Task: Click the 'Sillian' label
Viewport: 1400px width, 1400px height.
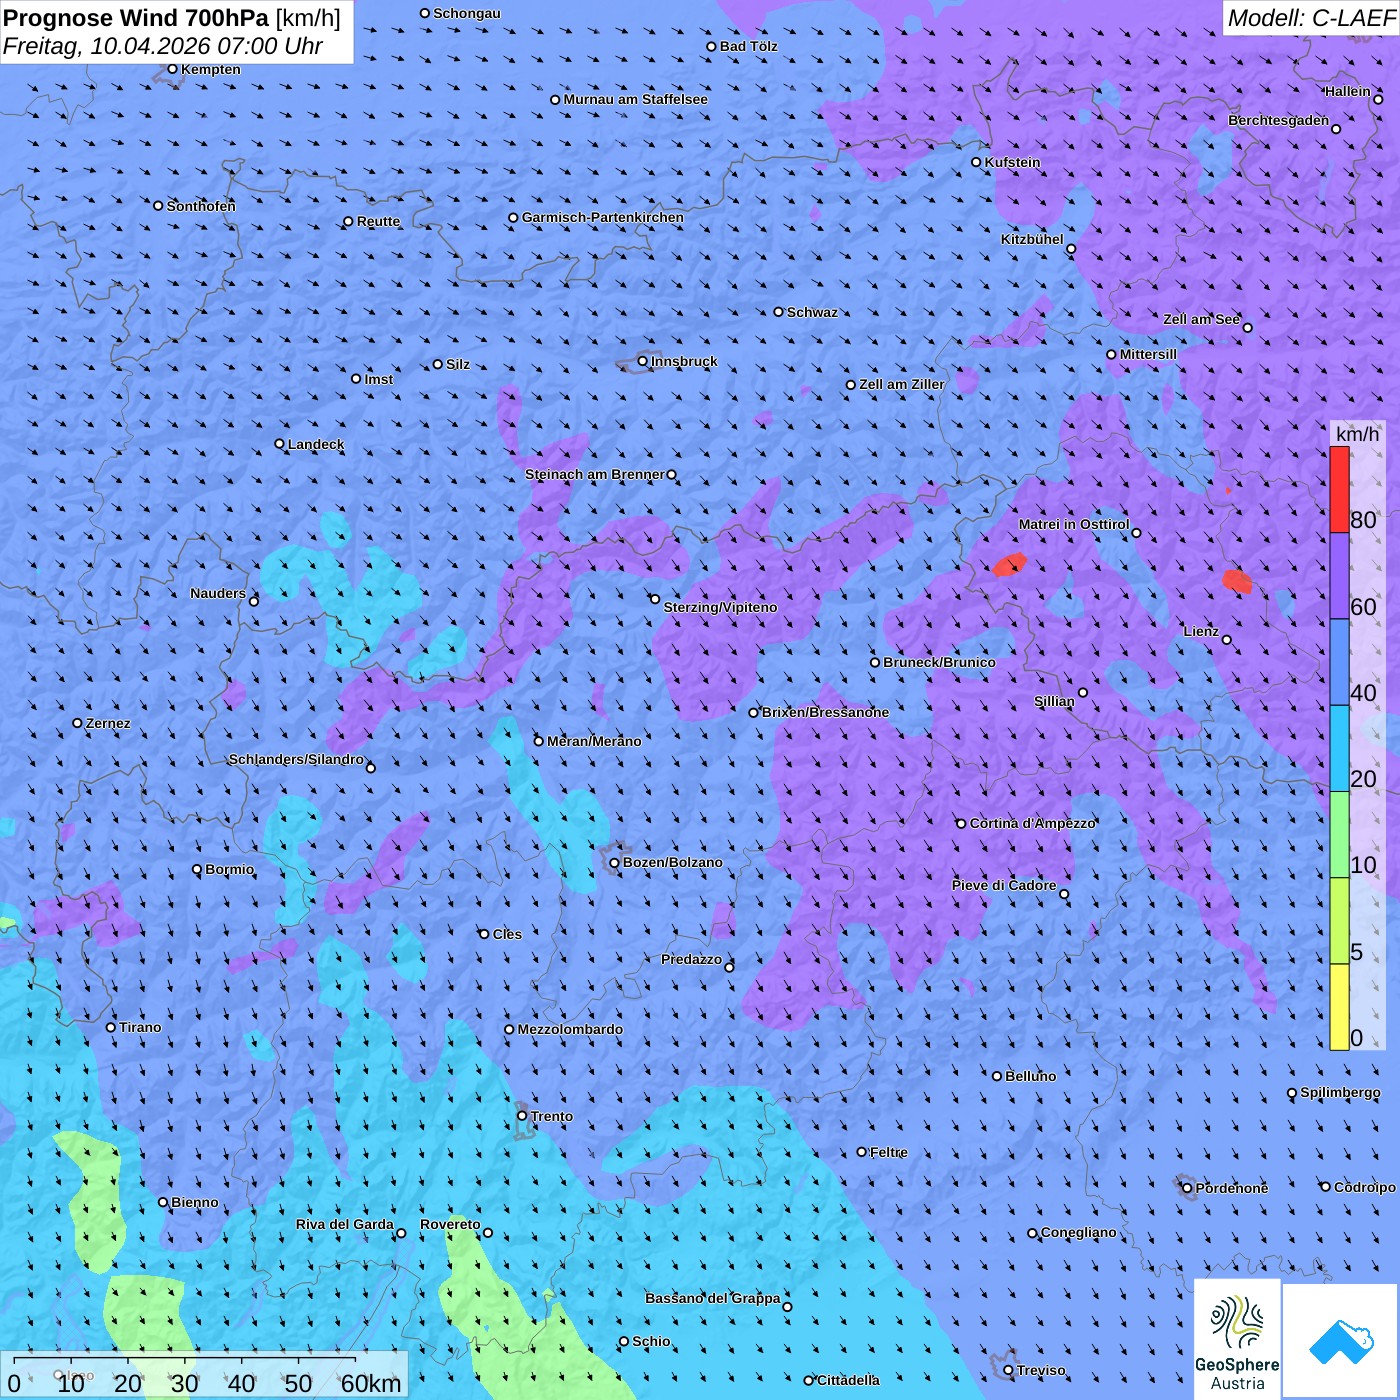Action: pyautogui.click(x=1054, y=701)
